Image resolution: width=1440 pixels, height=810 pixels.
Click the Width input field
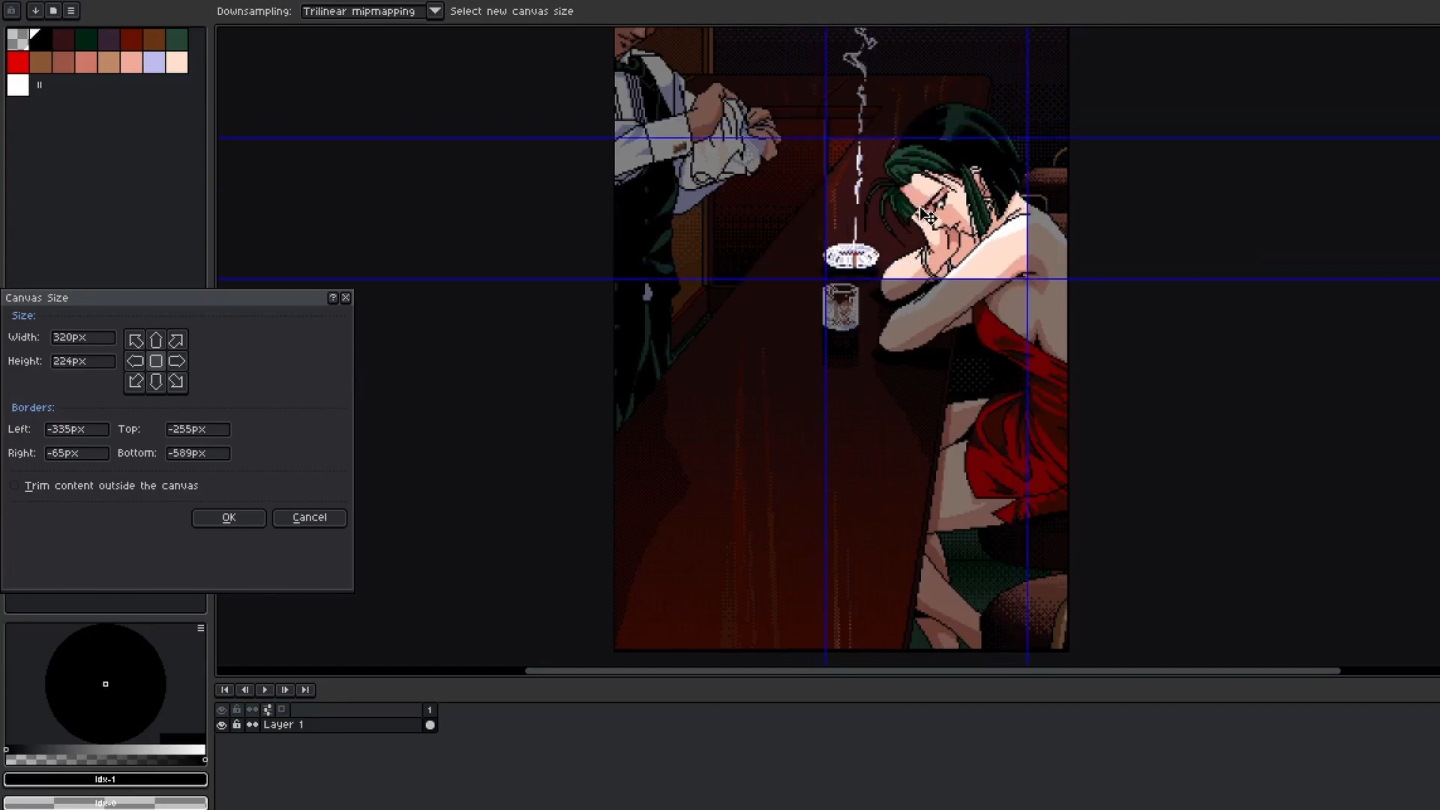83,338
